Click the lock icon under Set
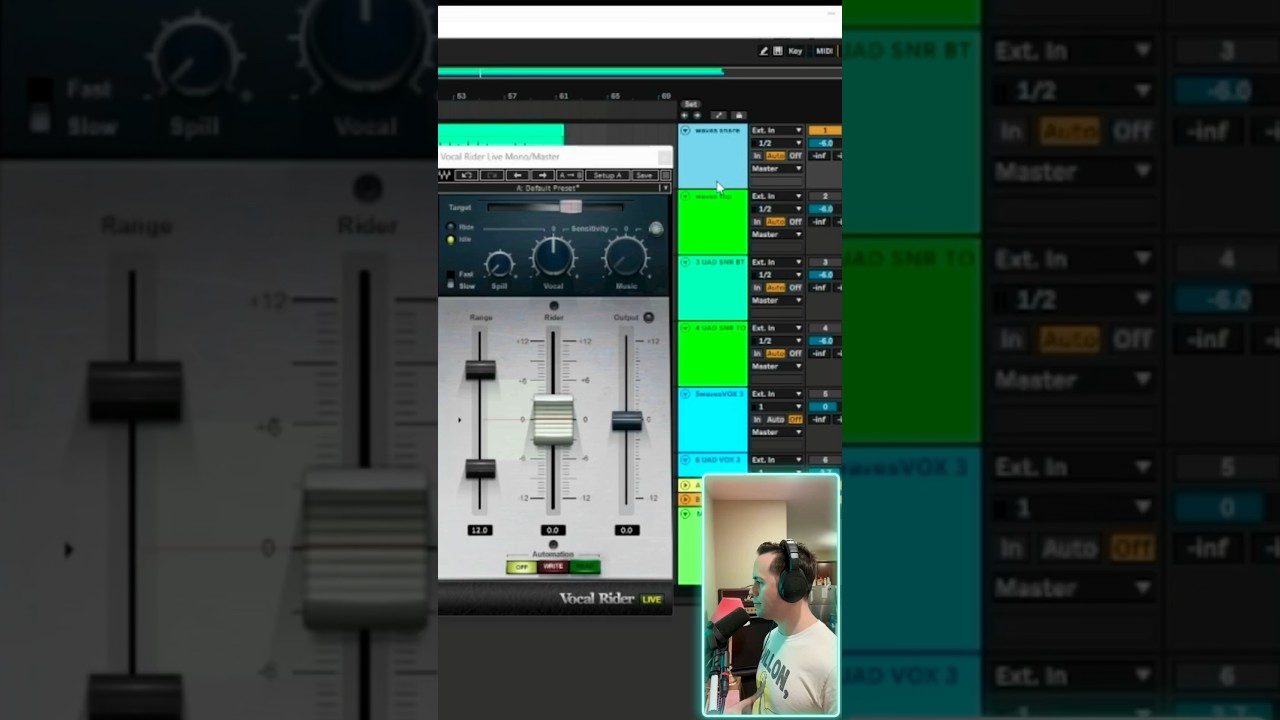 [x=739, y=115]
